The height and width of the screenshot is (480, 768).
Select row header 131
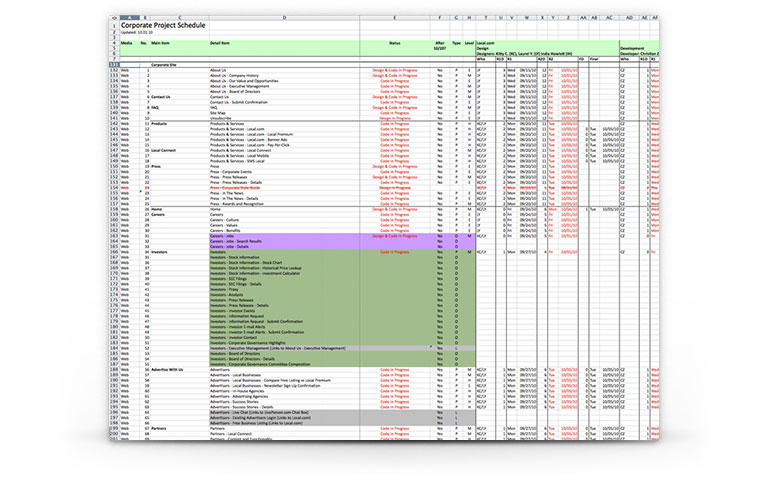(x=114, y=65)
